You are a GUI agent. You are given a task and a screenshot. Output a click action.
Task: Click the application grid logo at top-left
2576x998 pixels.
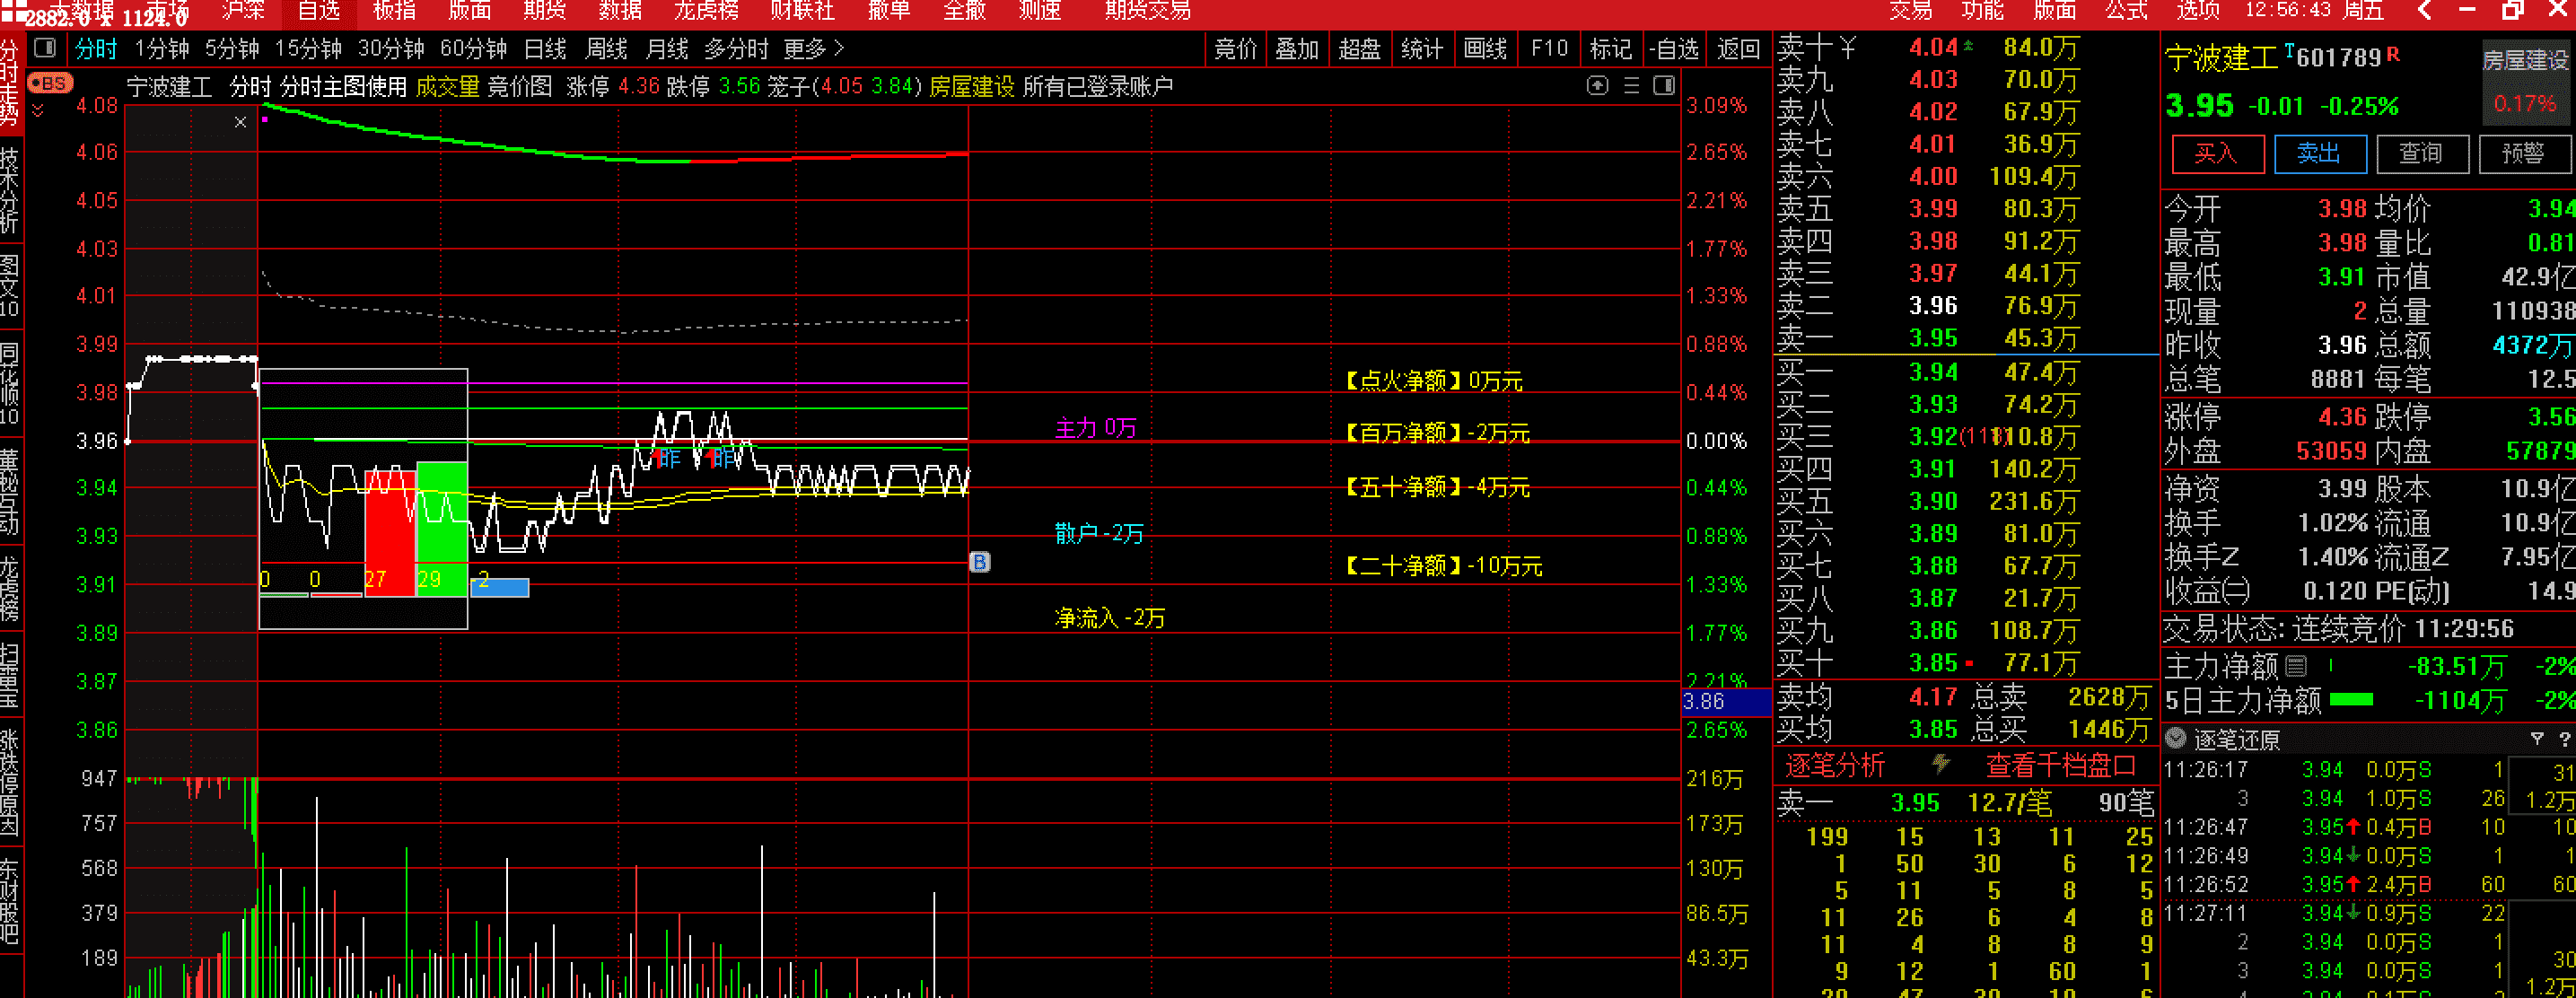click(13, 11)
